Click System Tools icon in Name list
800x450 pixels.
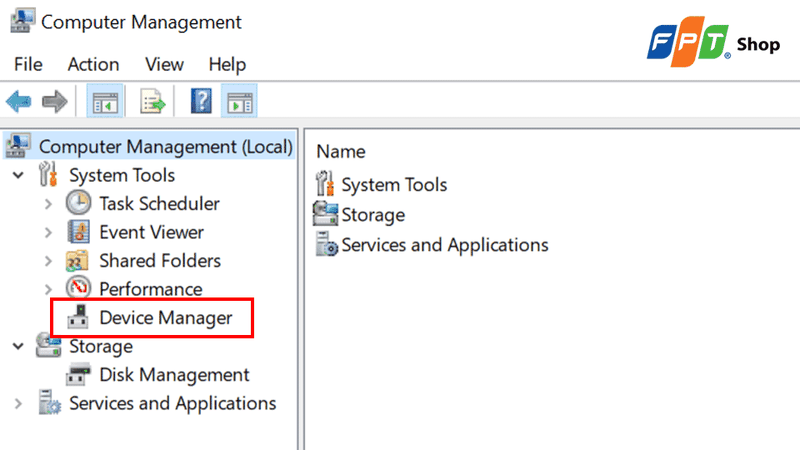324,184
